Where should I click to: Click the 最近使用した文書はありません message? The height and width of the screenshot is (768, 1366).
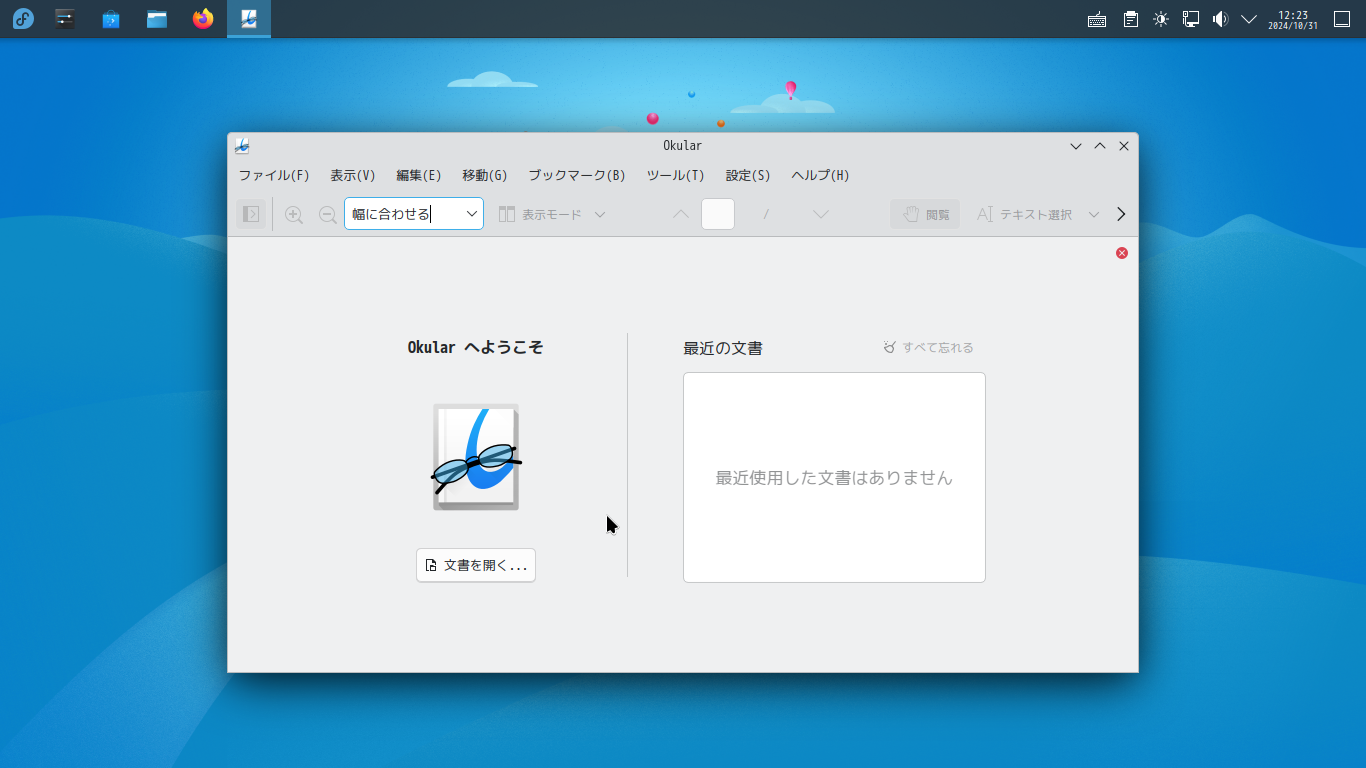pos(834,478)
